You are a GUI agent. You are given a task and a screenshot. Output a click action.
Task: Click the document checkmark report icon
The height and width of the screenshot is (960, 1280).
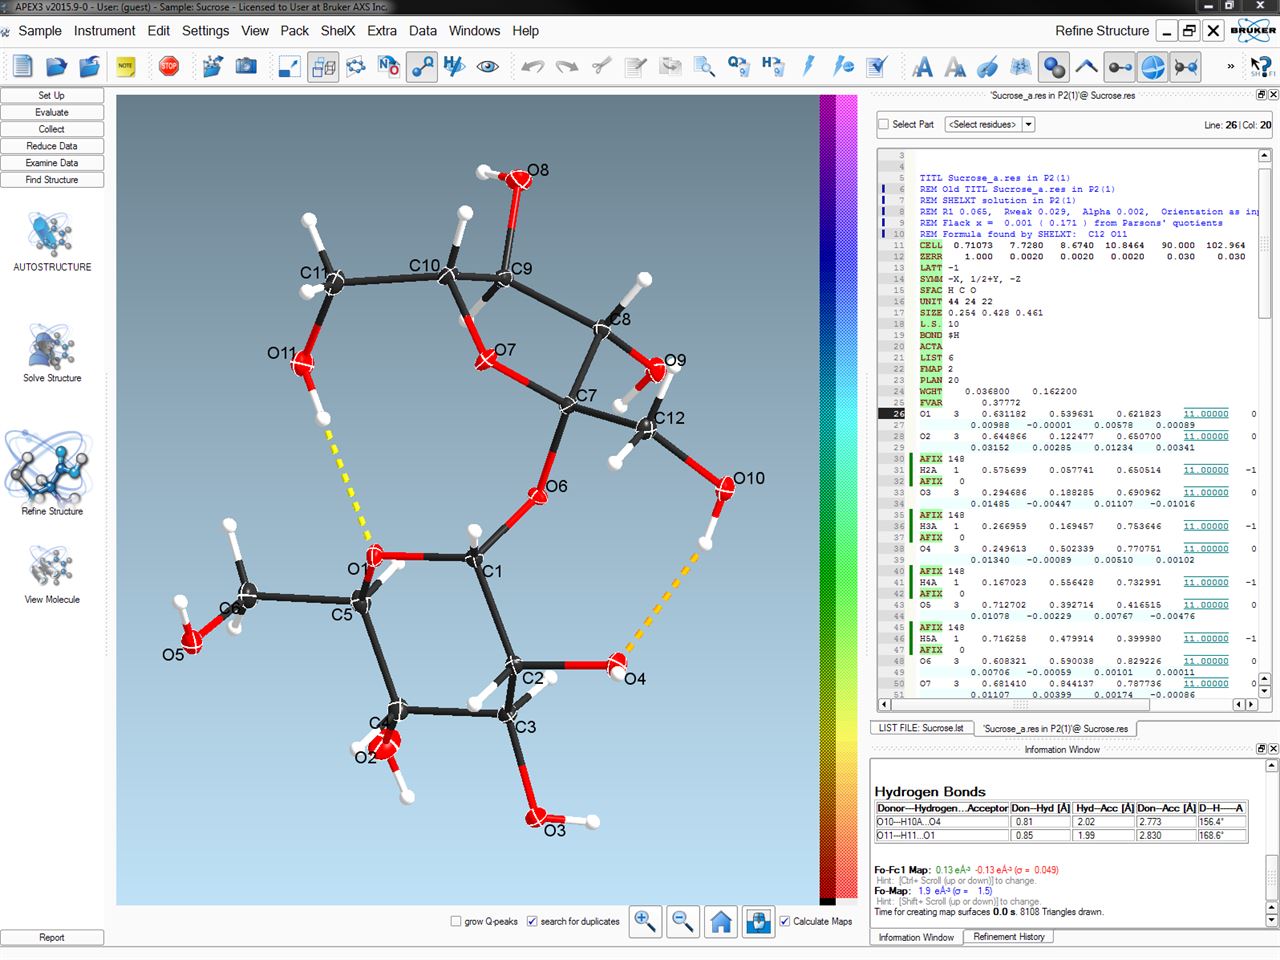pyautogui.click(x=877, y=67)
